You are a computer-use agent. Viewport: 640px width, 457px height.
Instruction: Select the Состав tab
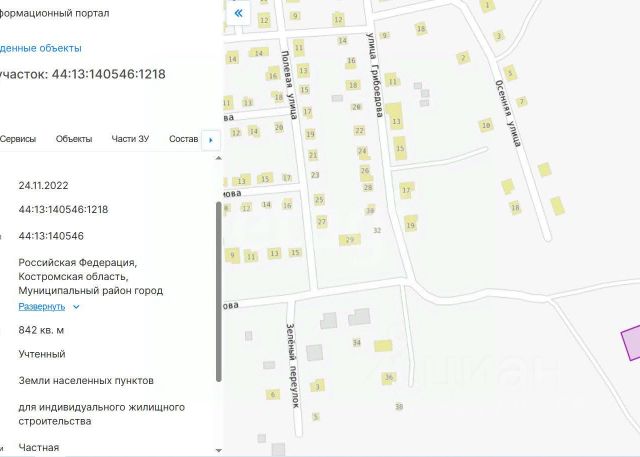(x=183, y=139)
